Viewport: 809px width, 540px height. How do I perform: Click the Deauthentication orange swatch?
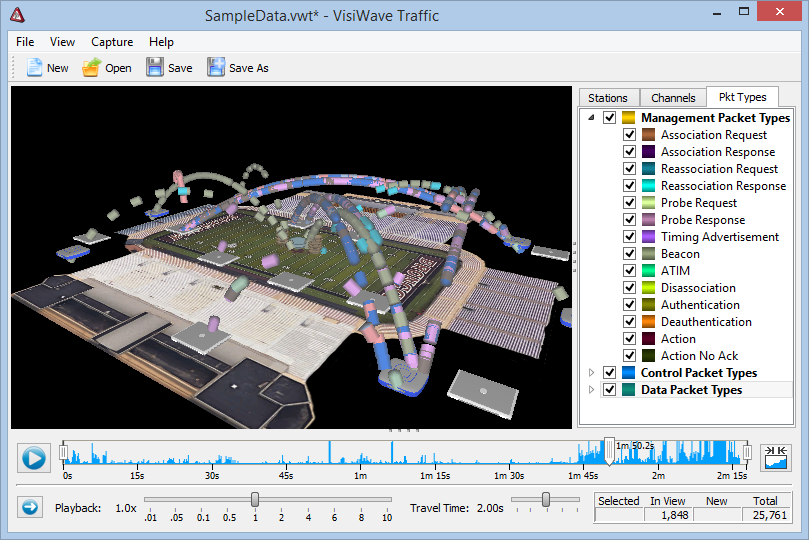tap(648, 322)
